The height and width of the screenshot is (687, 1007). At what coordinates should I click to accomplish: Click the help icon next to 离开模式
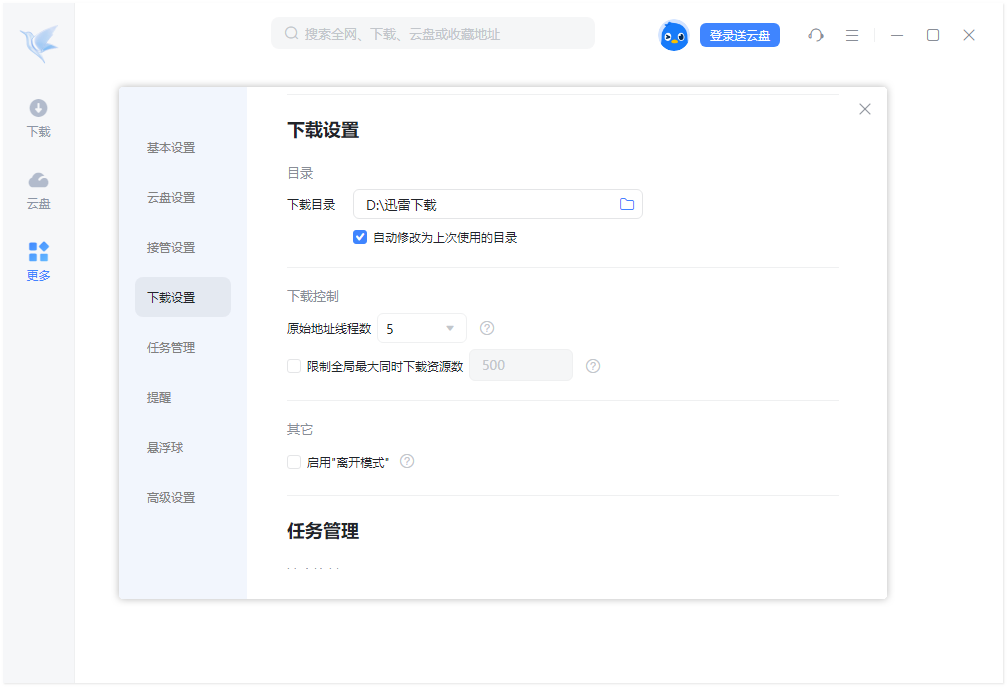click(x=406, y=461)
